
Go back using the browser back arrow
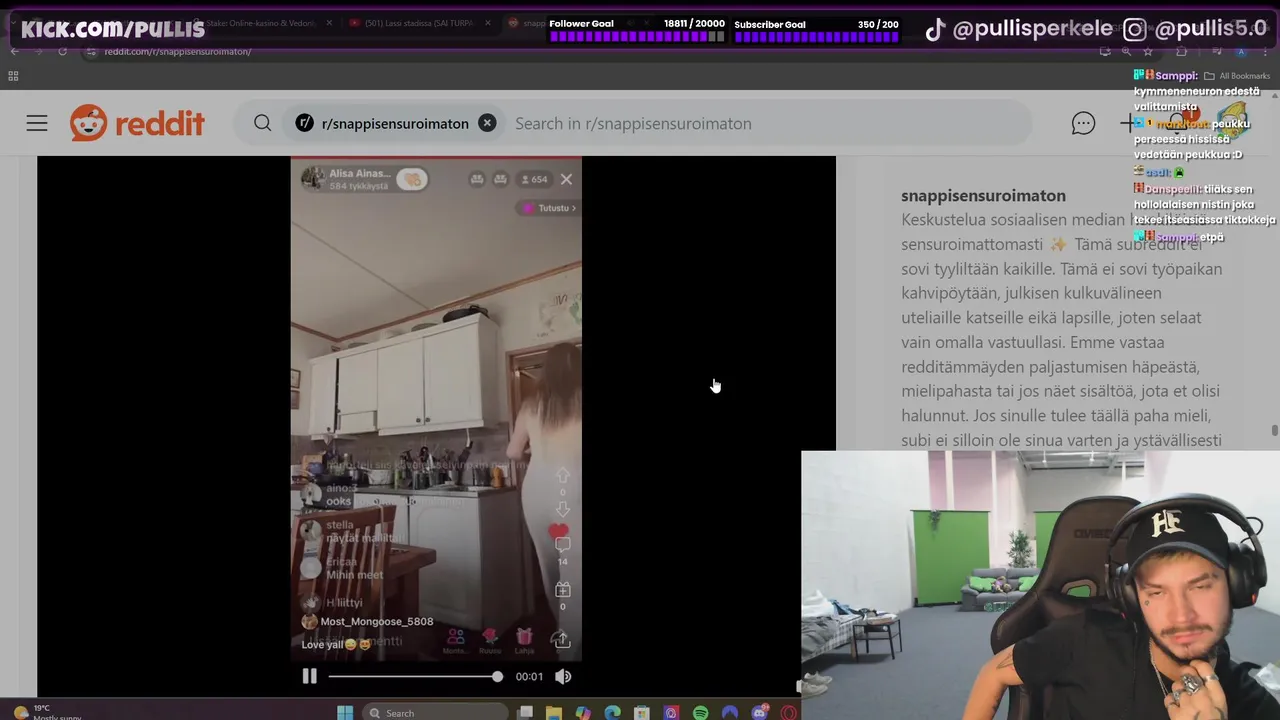tap(15, 51)
